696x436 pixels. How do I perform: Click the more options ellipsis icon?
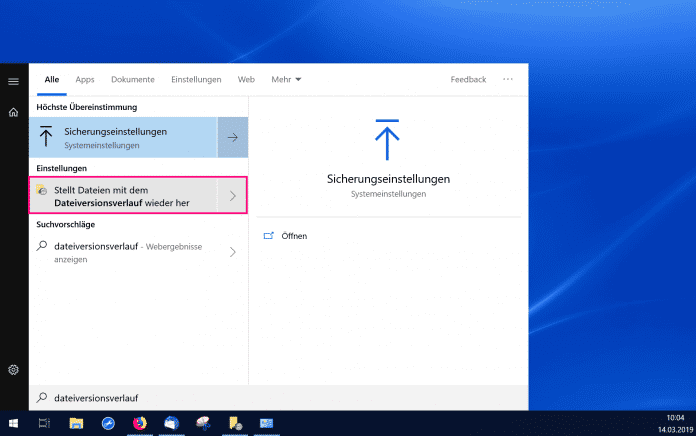pos(508,79)
